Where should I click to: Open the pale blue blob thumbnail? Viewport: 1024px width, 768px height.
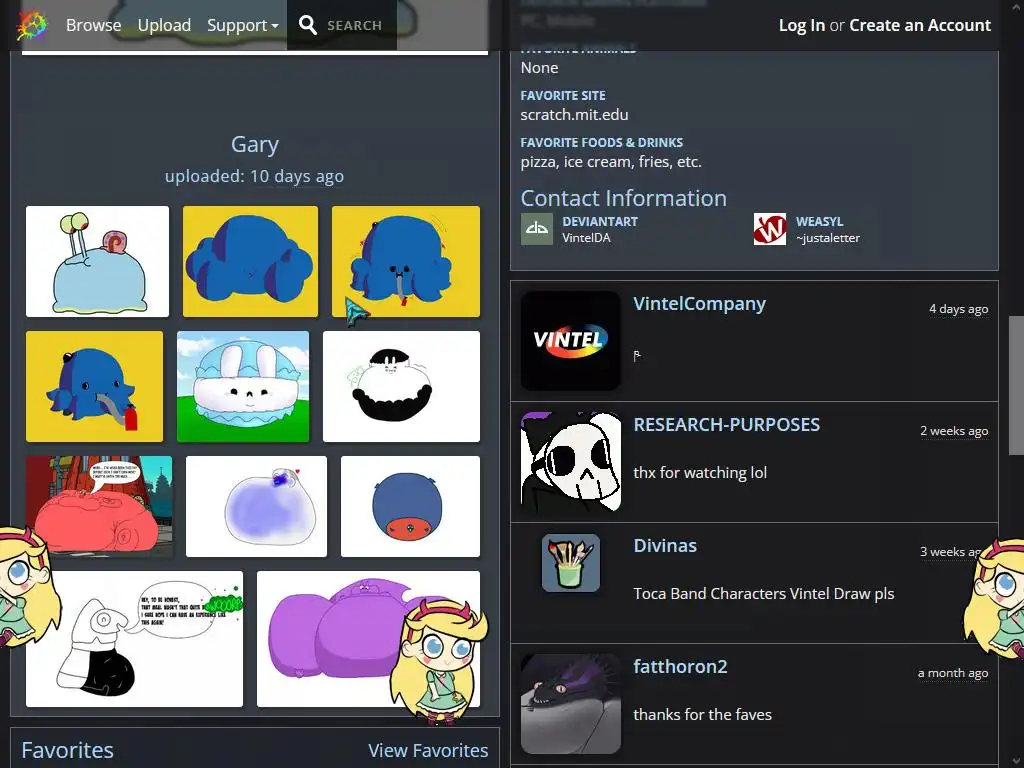coord(256,506)
